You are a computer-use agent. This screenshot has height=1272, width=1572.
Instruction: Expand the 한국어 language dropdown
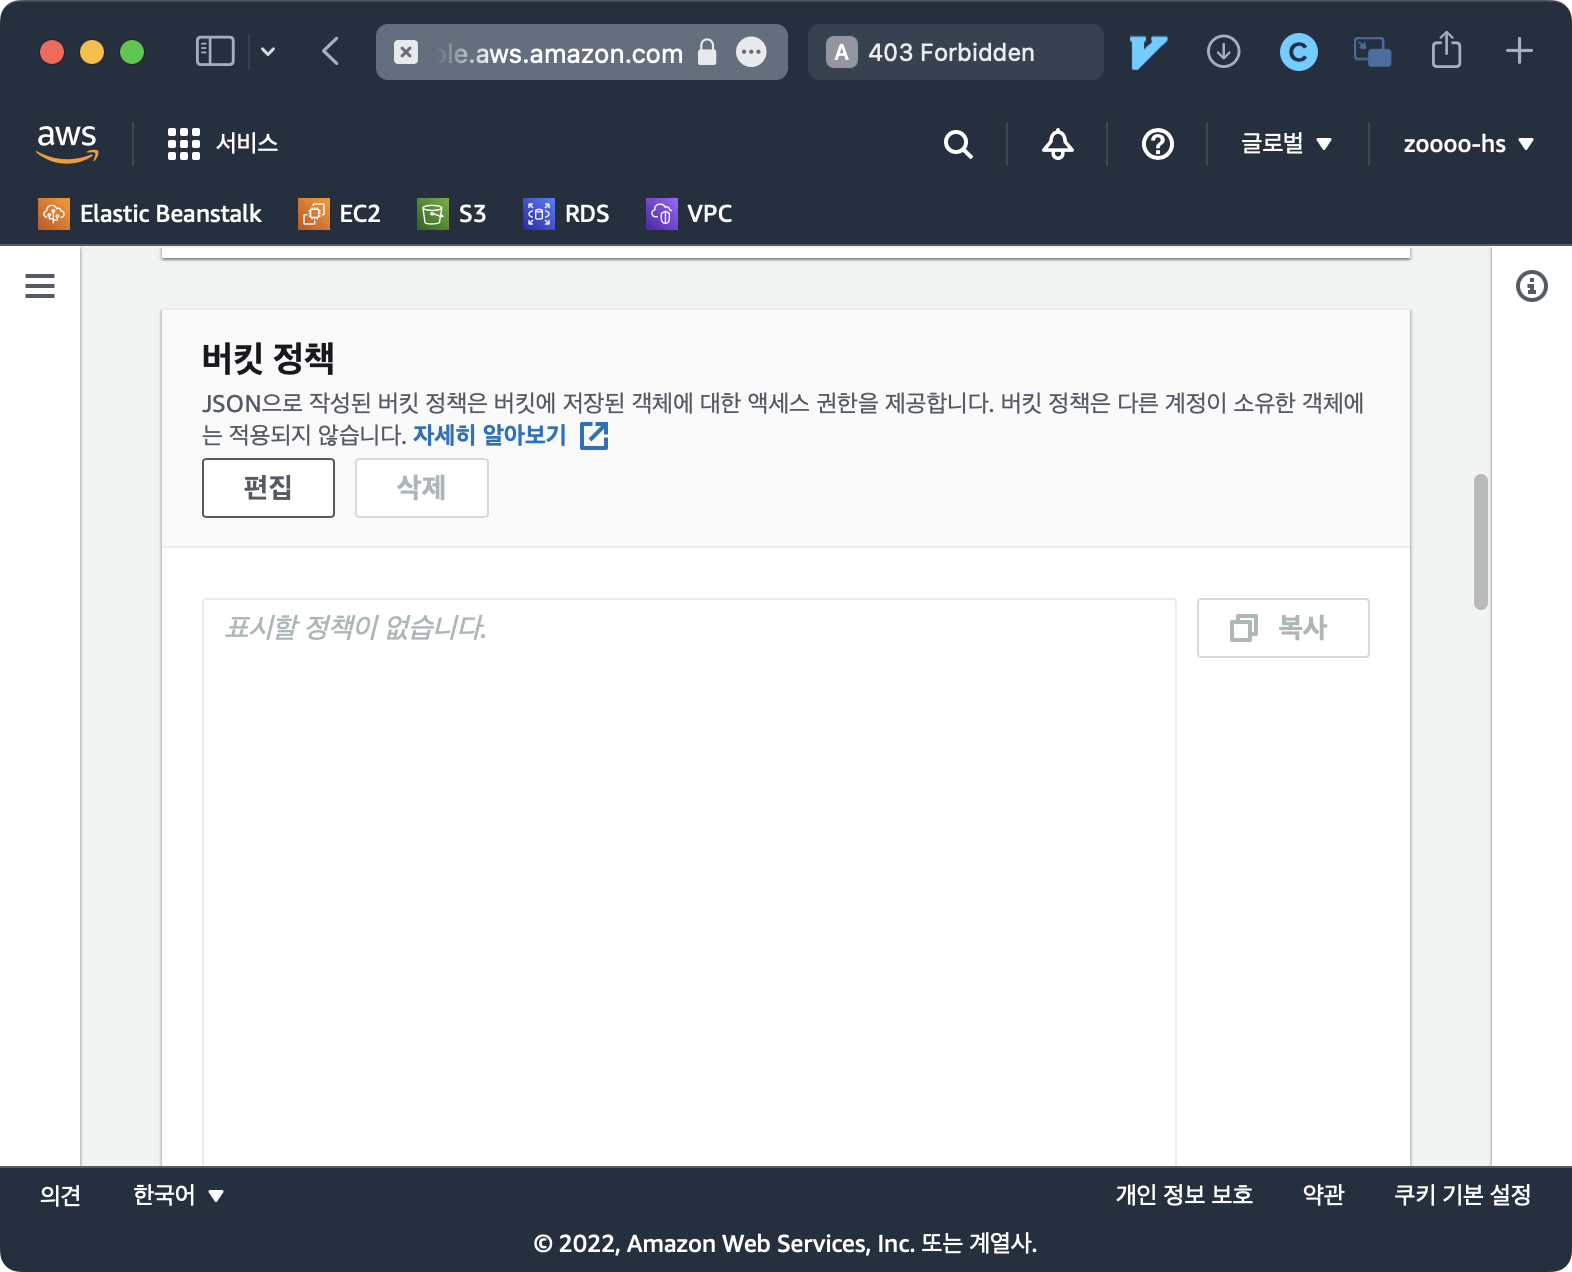click(178, 1195)
